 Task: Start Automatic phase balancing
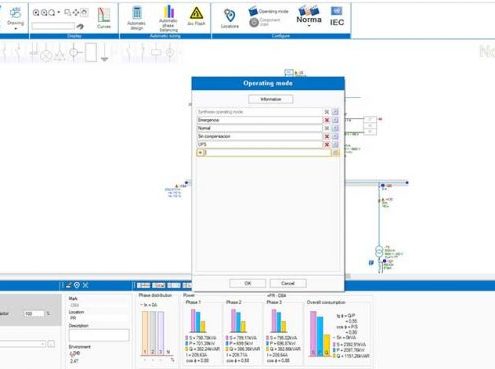(168, 18)
